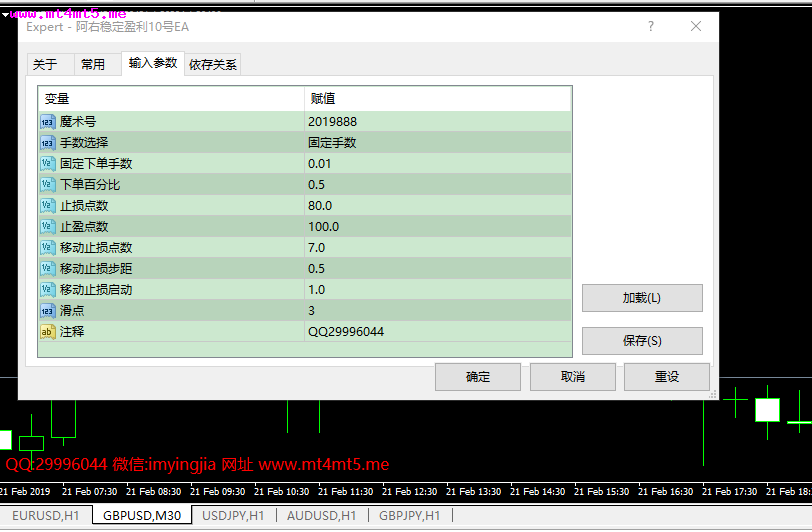The image size is (812, 532).
Task: Select the 注释 variable name
Action: click(72, 332)
